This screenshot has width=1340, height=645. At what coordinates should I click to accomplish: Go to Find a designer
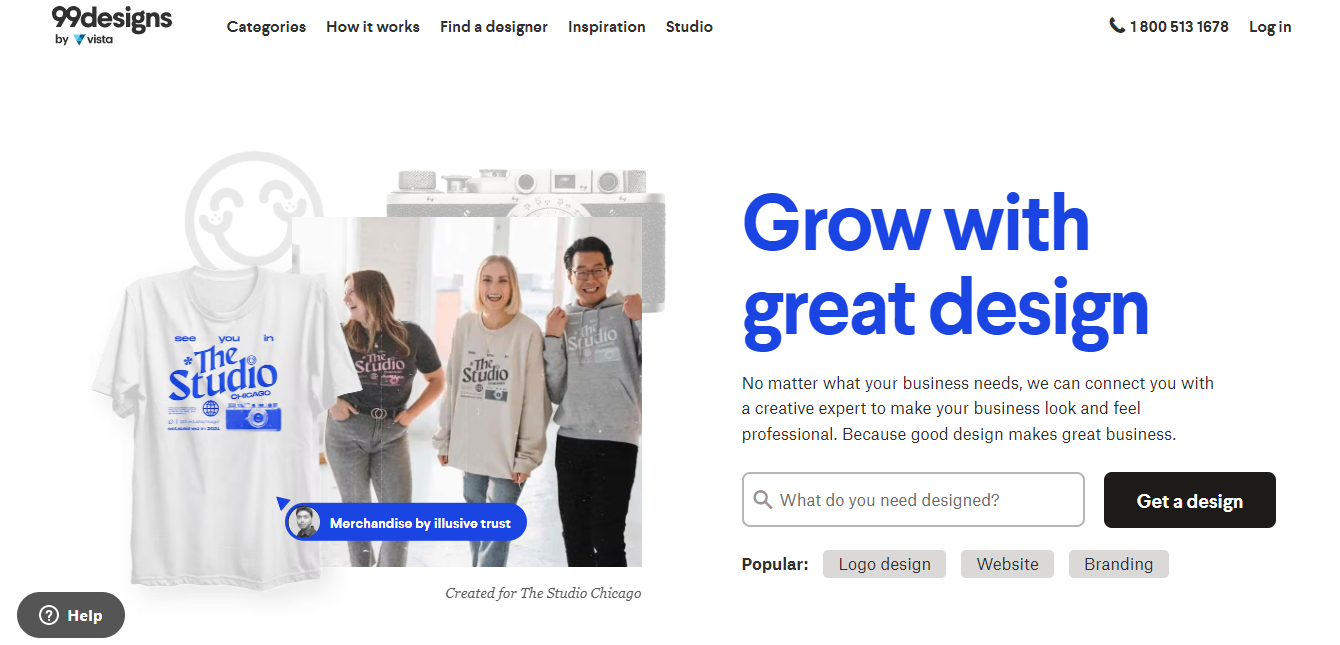tap(494, 27)
